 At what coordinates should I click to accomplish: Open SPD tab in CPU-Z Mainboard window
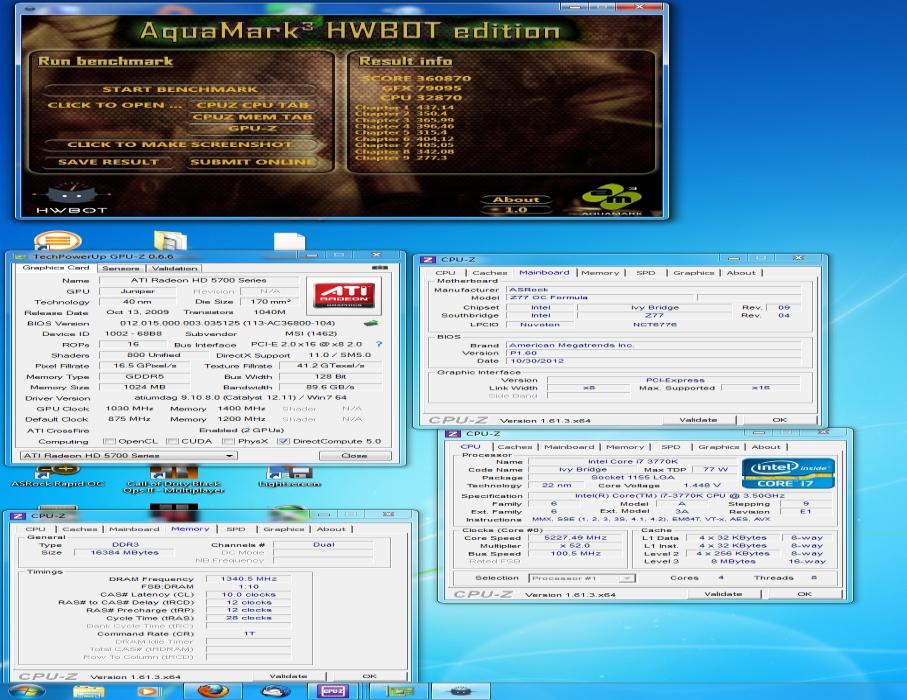coord(646,273)
